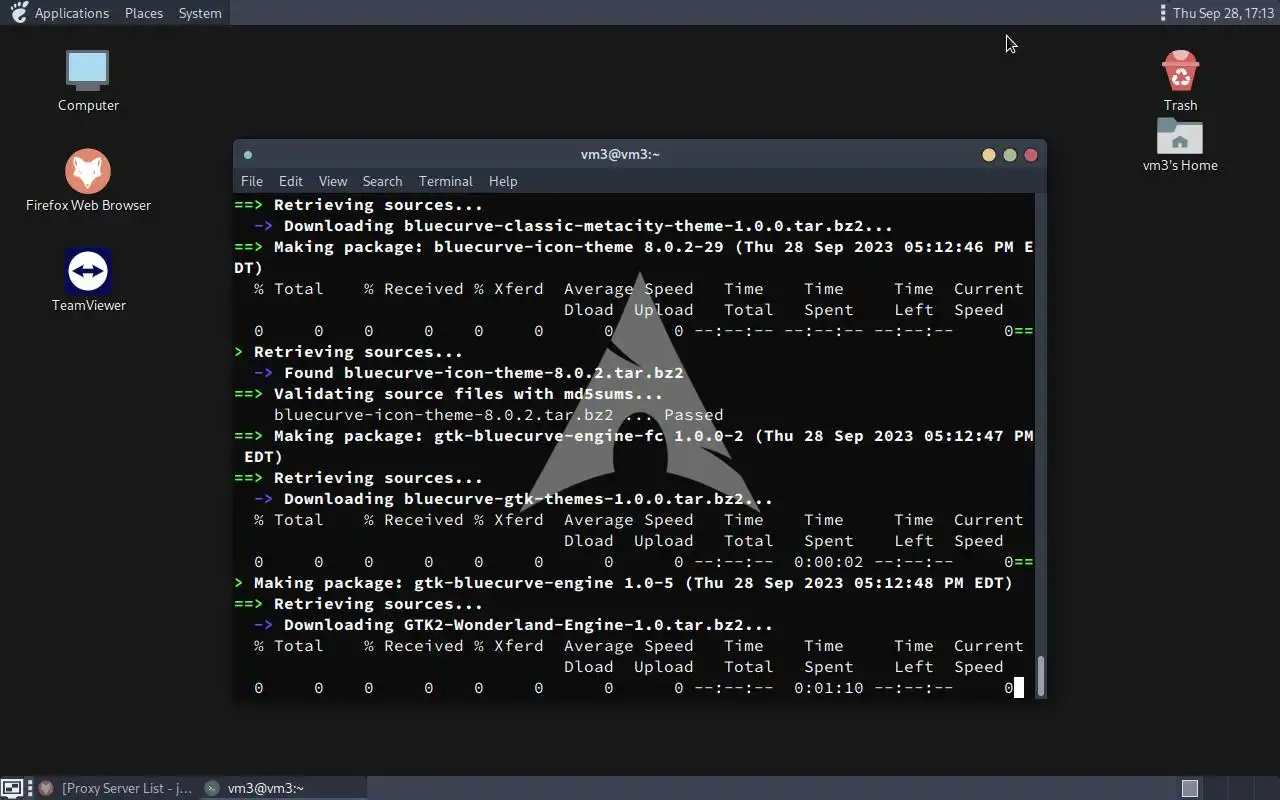The width and height of the screenshot is (1280, 800).
Task: Click the GNOME foot logo in top panel
Action: 18,13
